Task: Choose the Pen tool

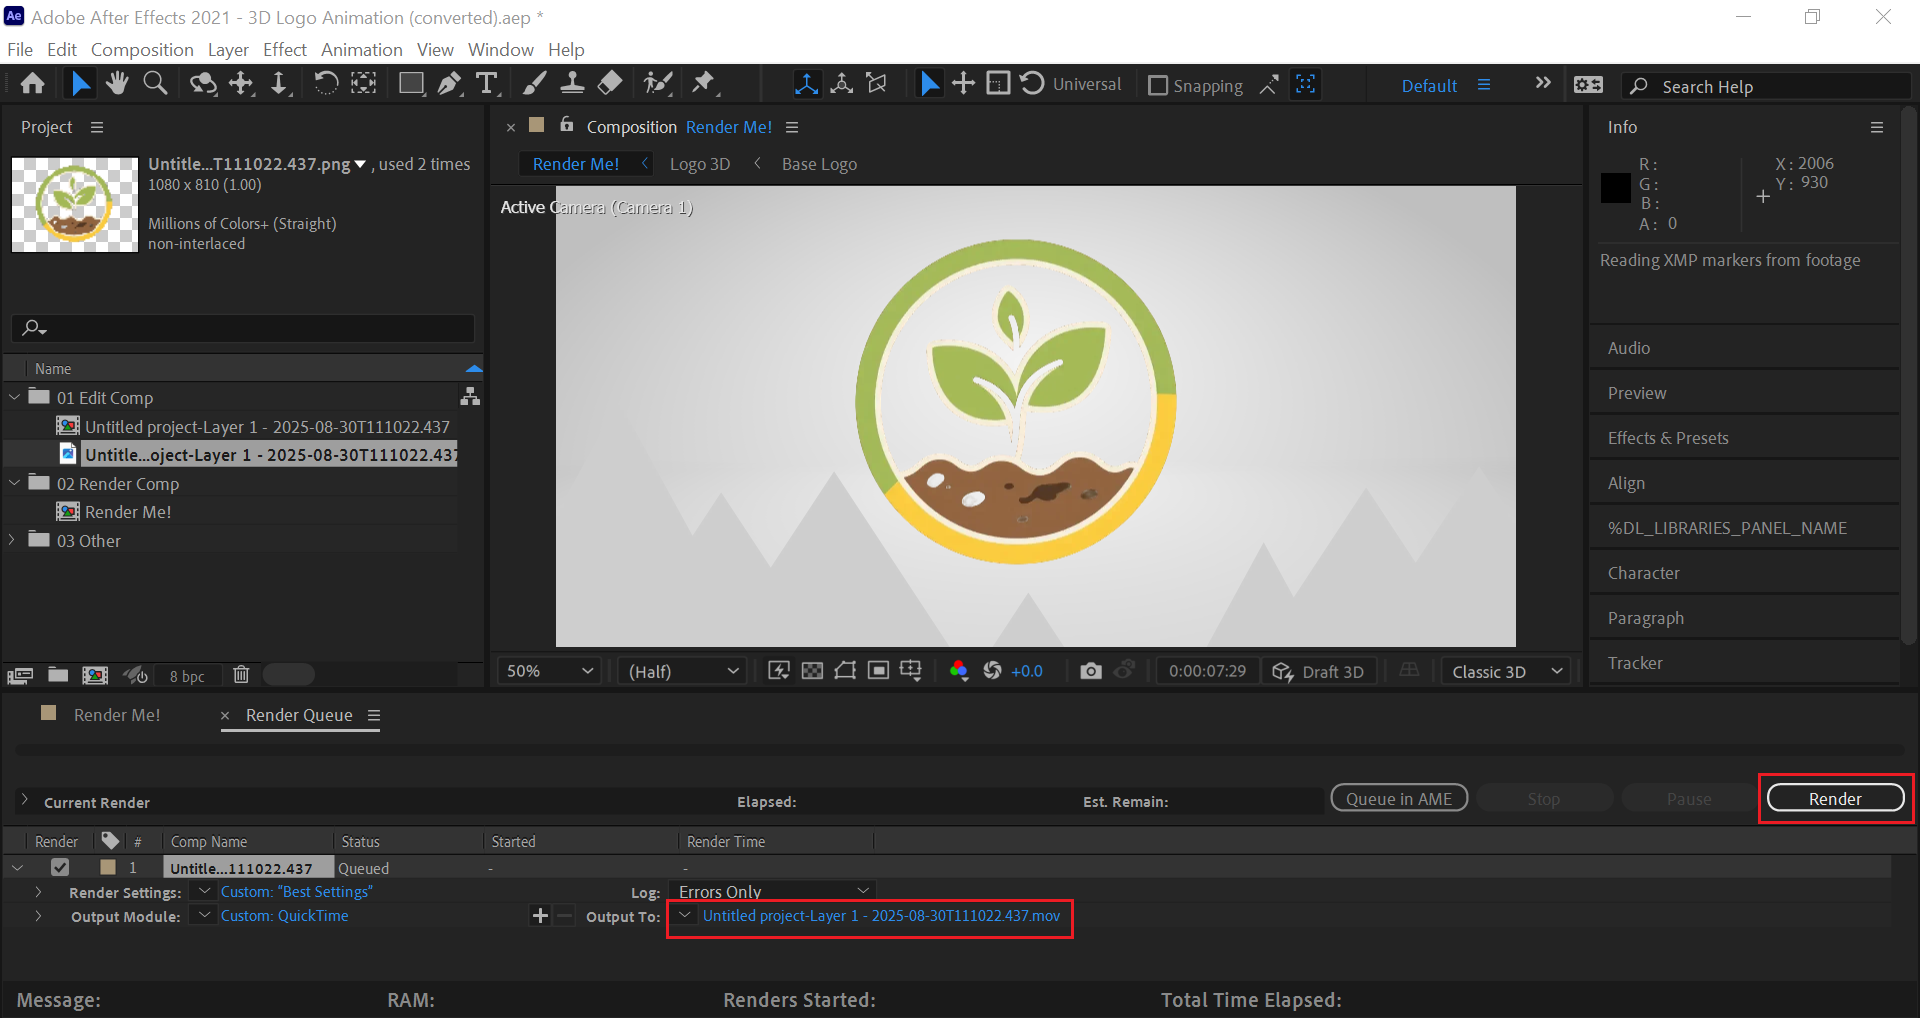Action: [x=449, y=84]
